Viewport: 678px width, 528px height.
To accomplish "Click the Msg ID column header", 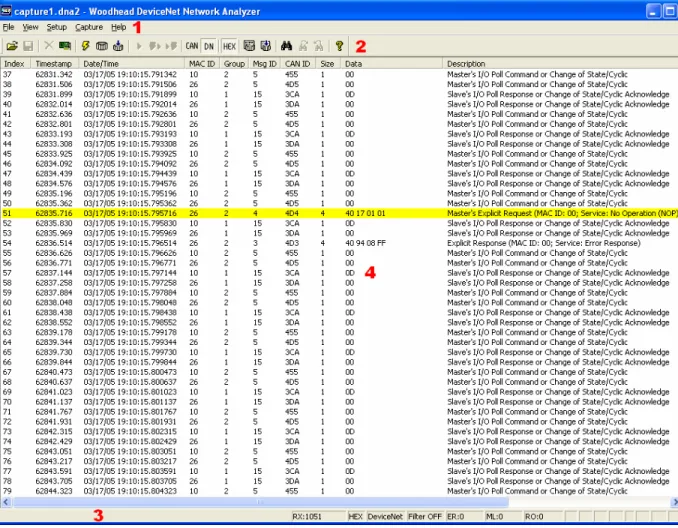I will click(x=265, y=64).
